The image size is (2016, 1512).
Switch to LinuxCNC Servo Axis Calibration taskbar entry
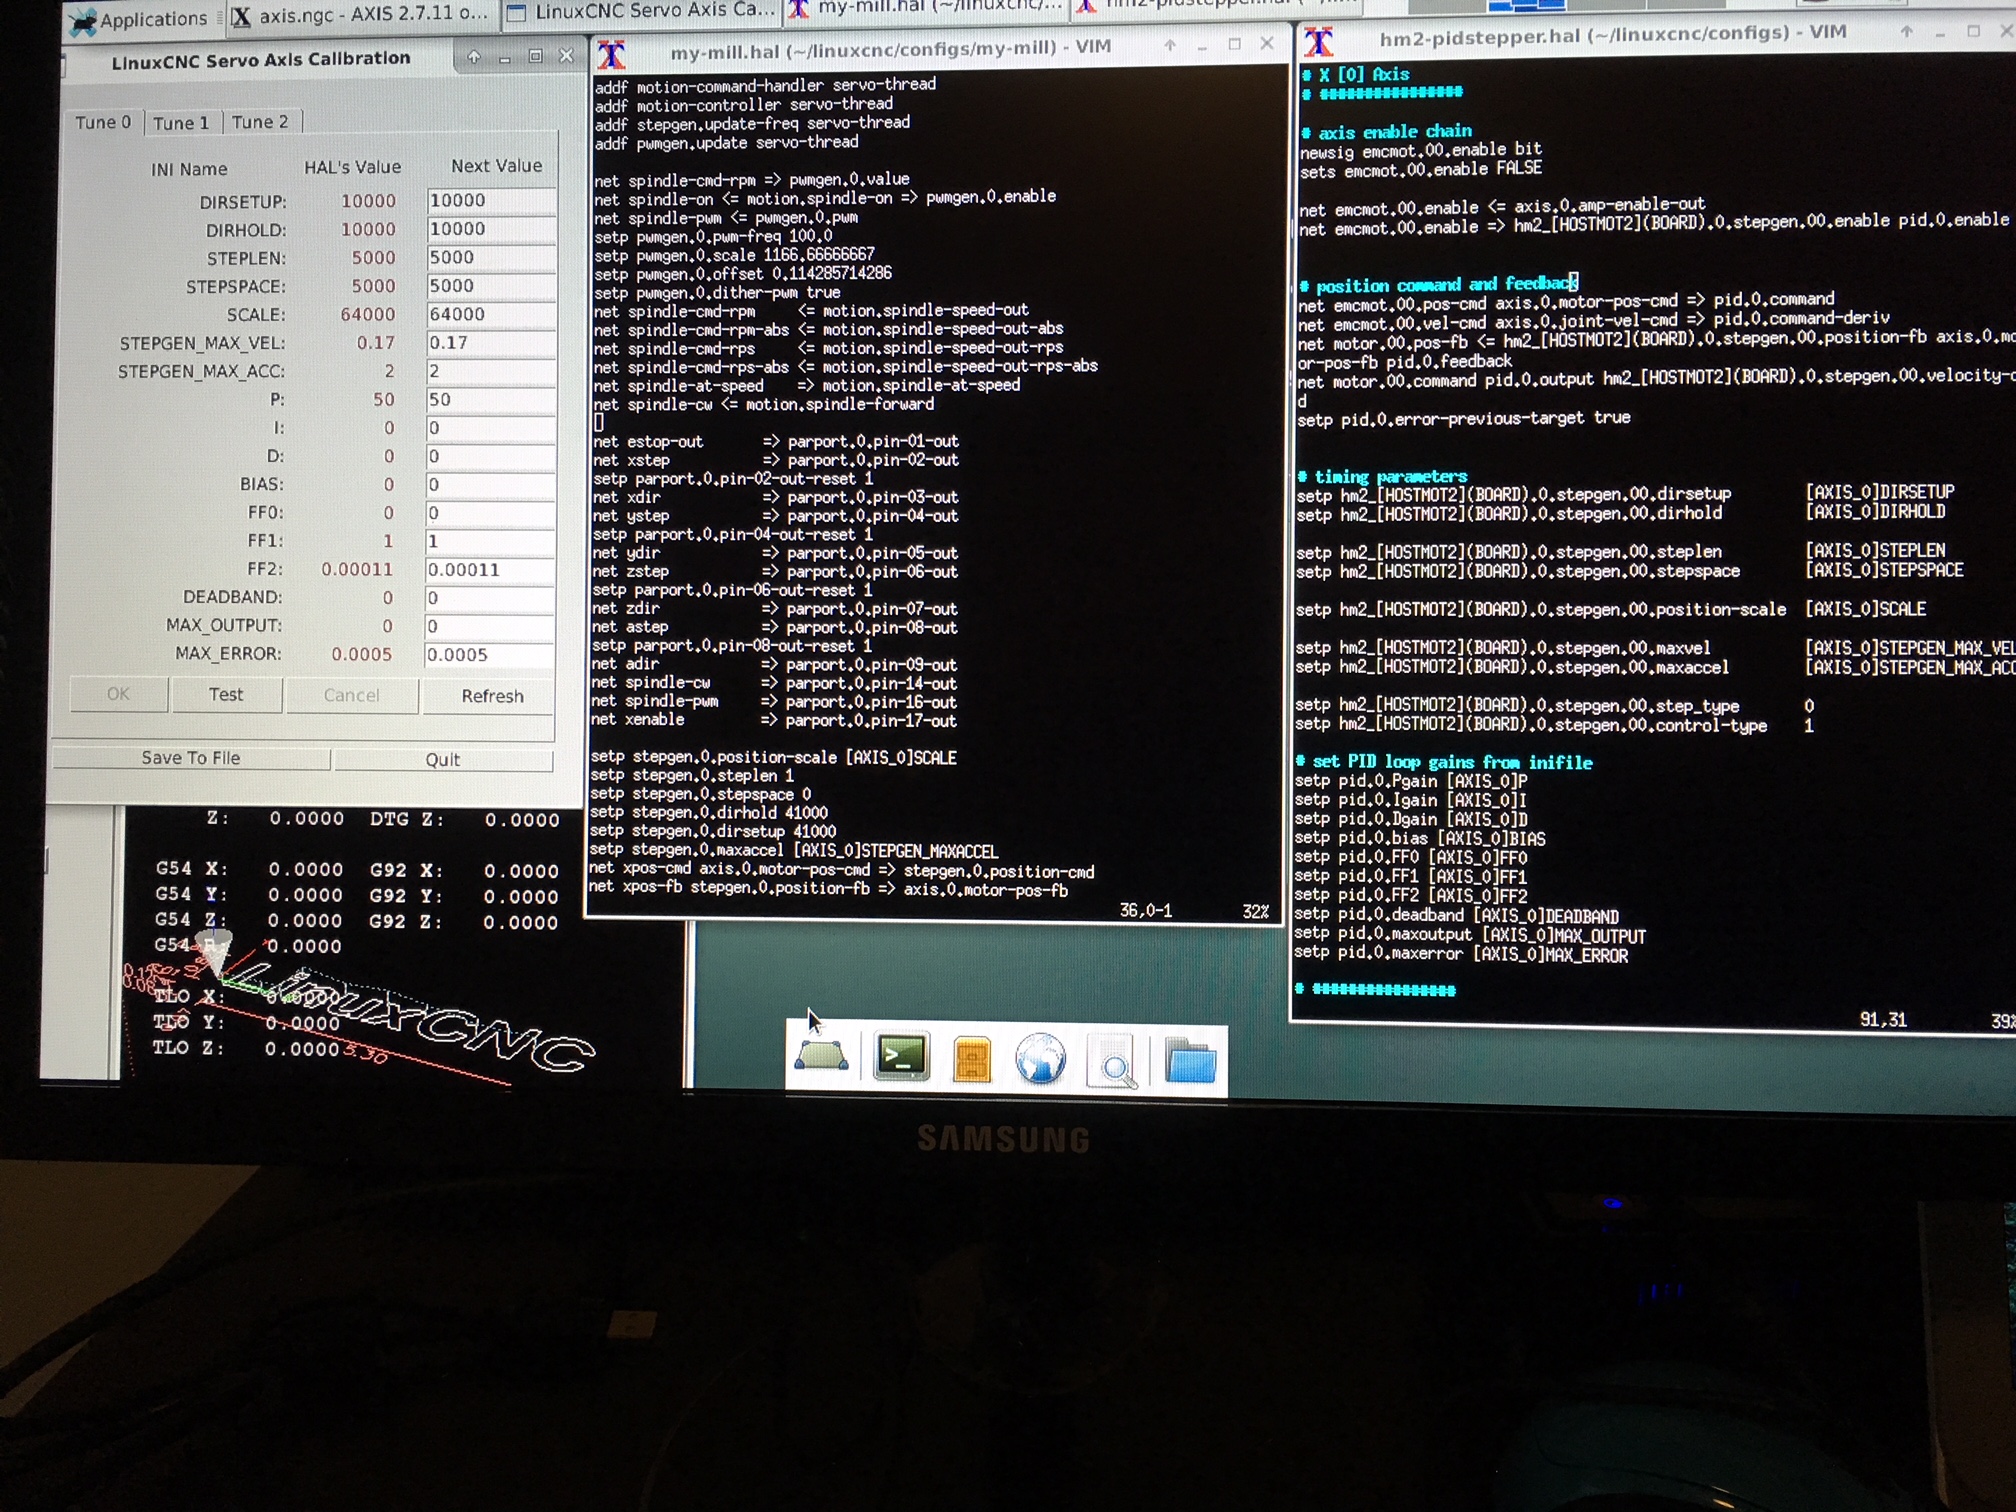click(641, 13)
